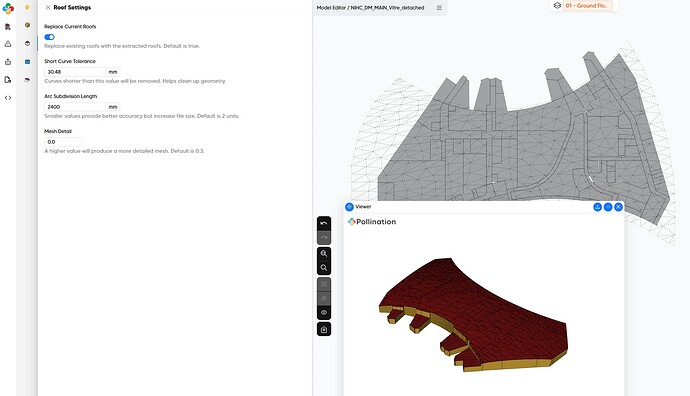Image resolution: width=690 pixels, height=396 pixels.
Task: Click the 'Smaller values provide better accuracy' help text
Action: pyautogui.click(x=142, y=116)
